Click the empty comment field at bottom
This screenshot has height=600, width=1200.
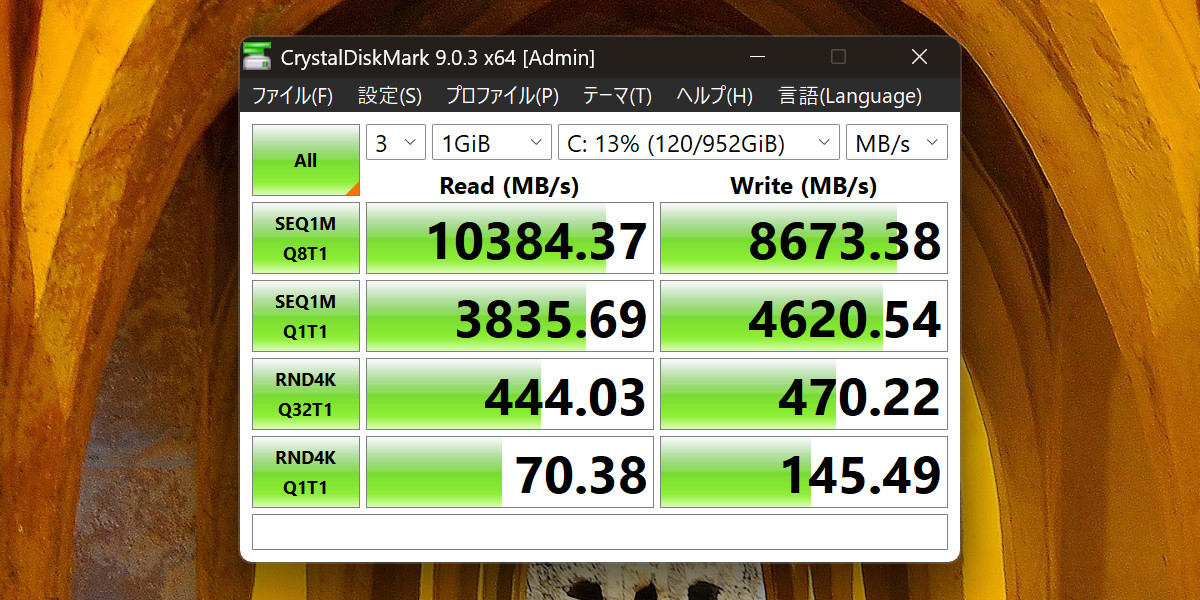click(x=600, y=532)
